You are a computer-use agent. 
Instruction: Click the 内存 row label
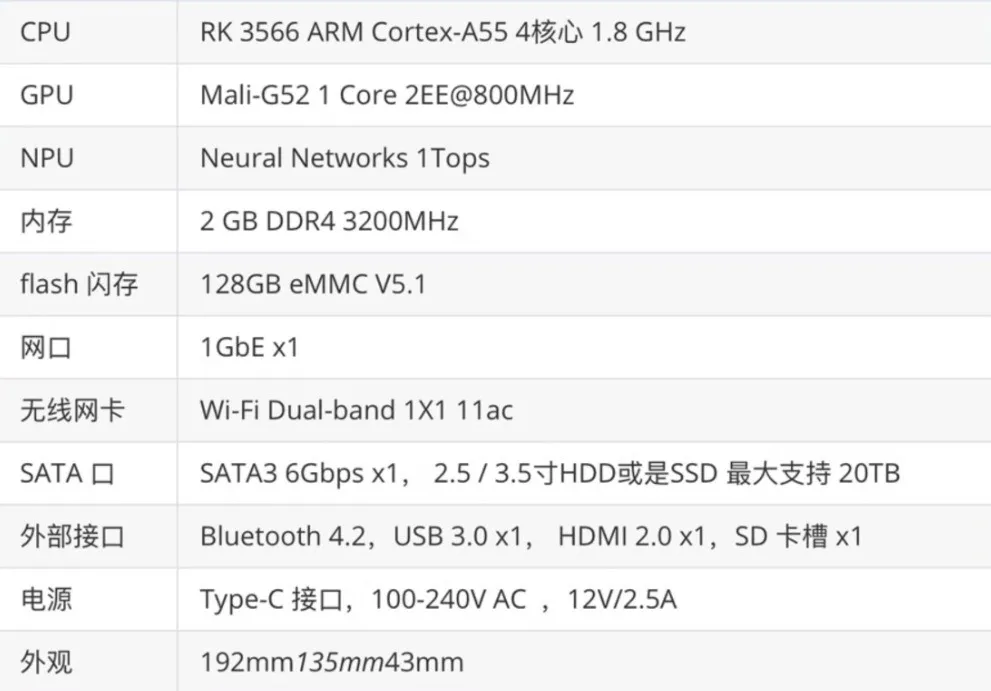click(x=46, y=221)
